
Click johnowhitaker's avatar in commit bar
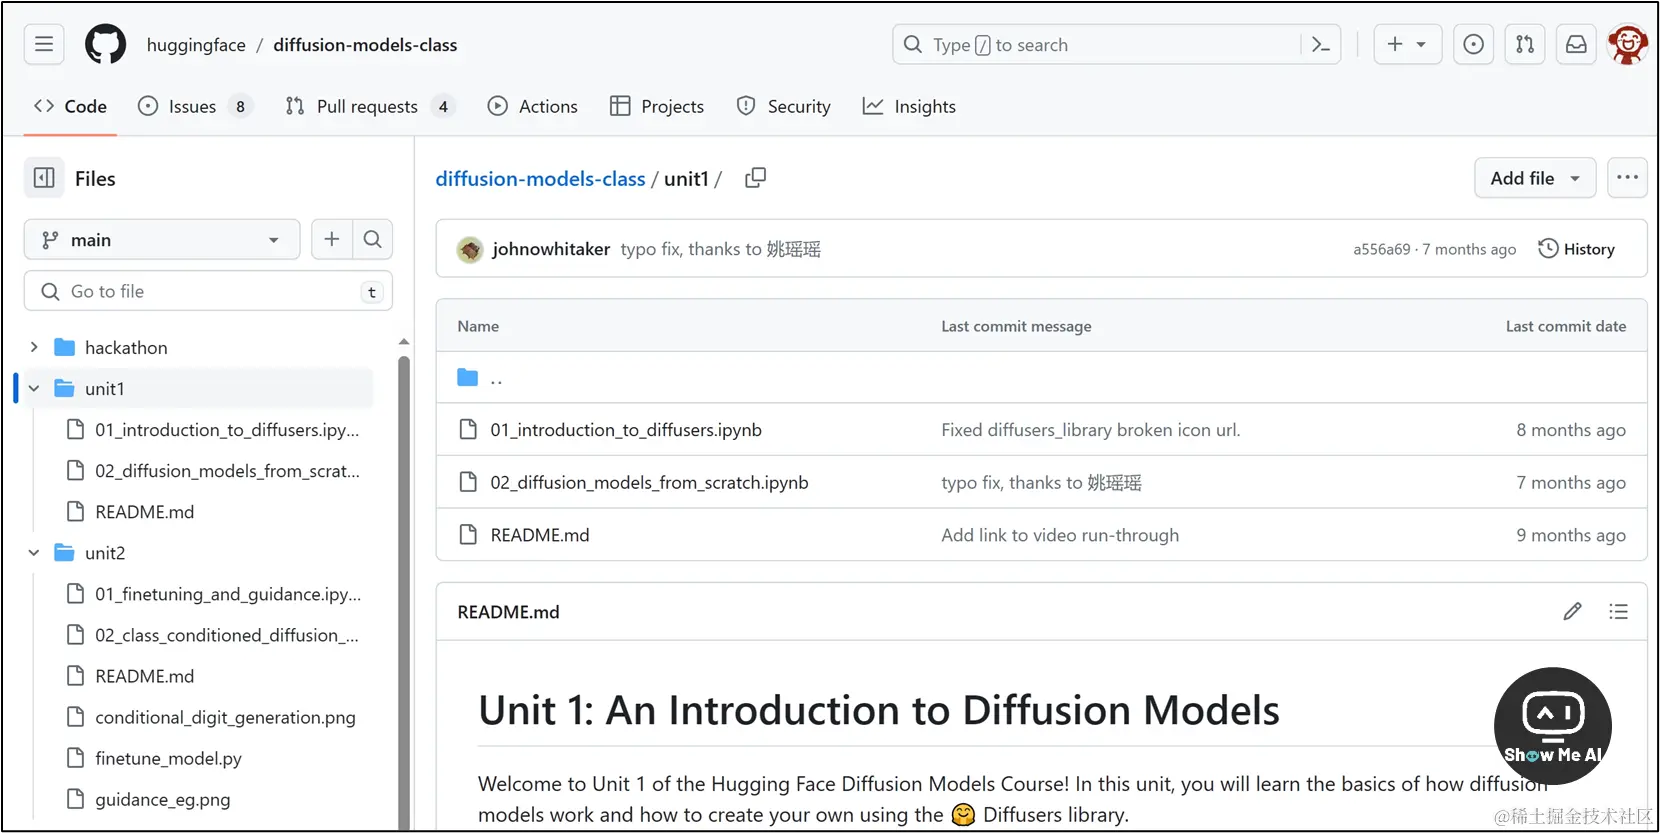click(470, 249)
